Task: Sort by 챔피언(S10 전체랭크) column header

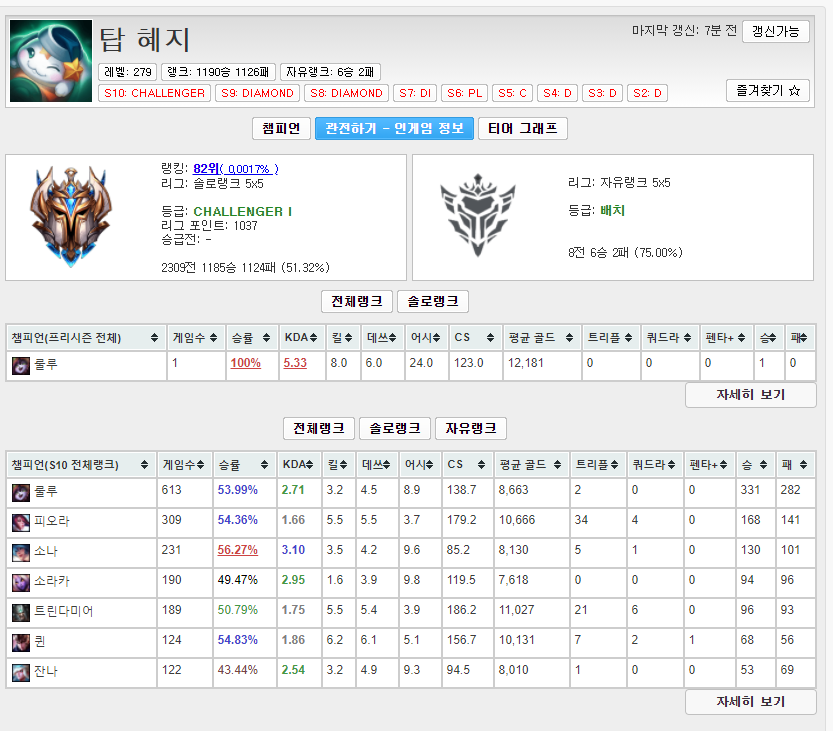Action: tap(81, 465)
